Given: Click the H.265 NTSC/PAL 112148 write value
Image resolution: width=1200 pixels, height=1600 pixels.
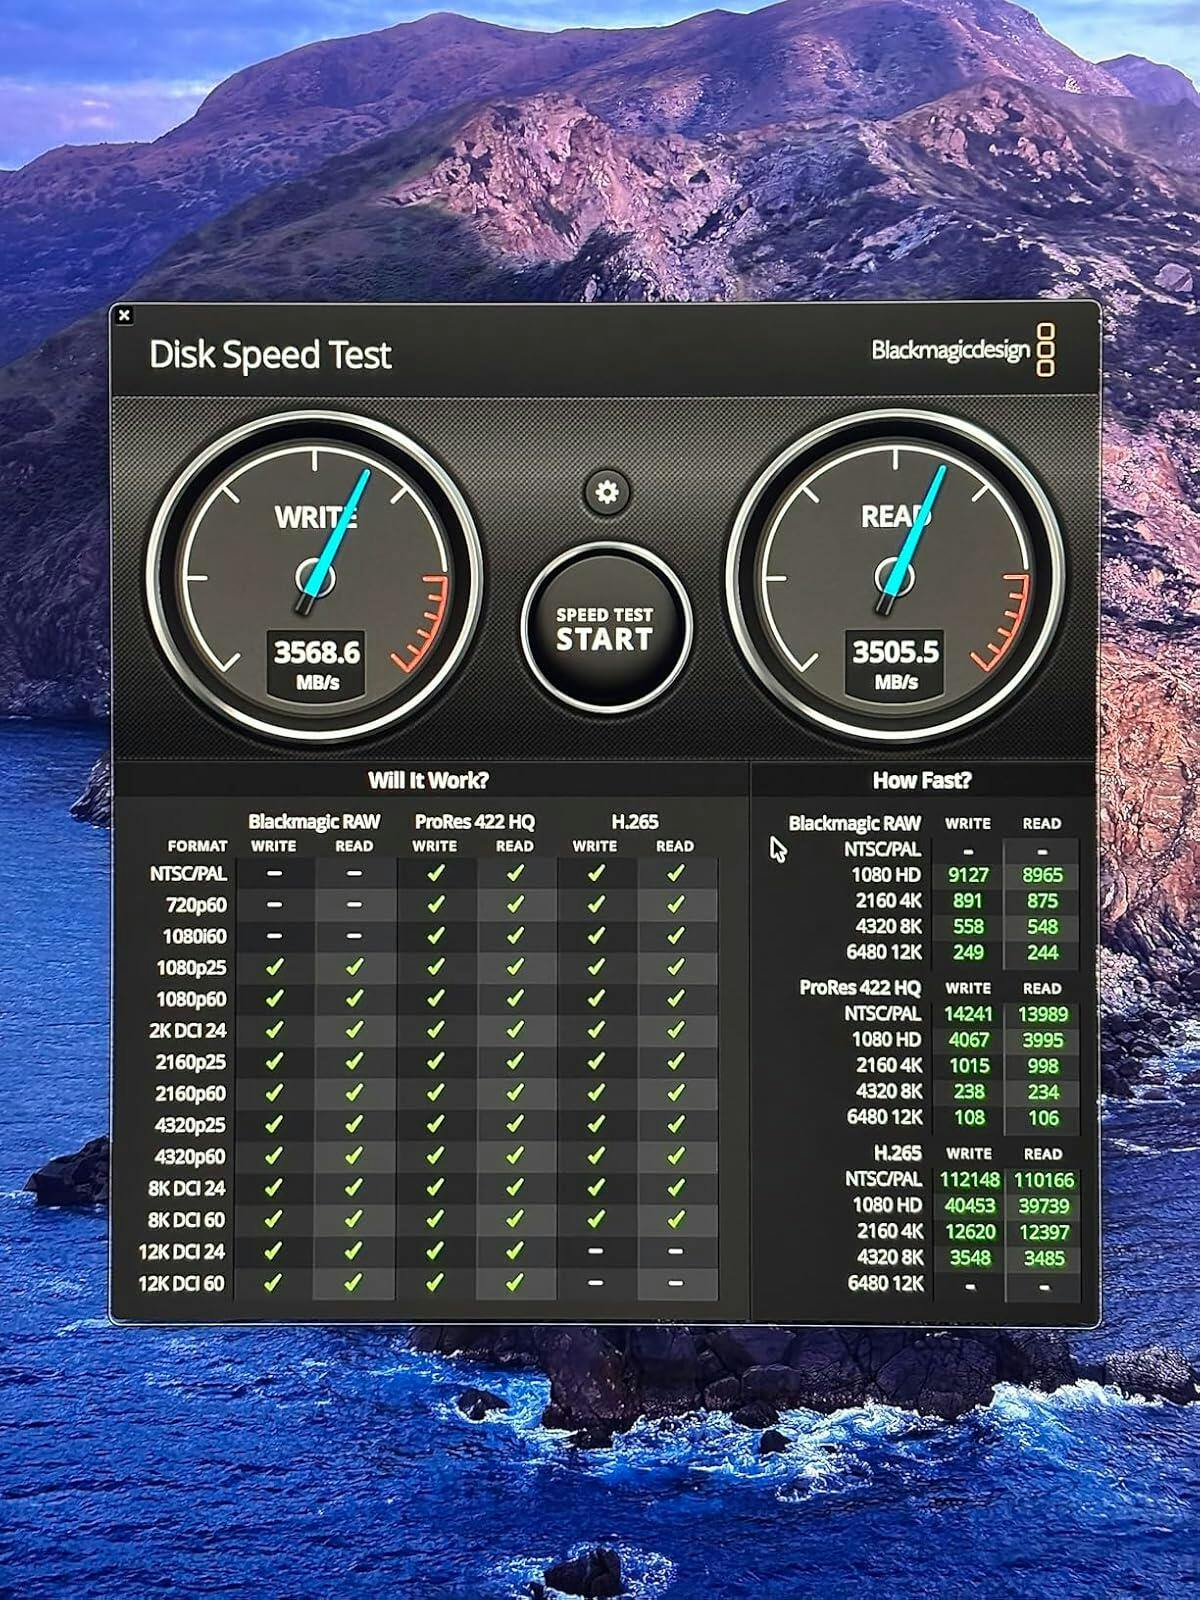Looking at the screenshot, I should point(969,1180).
